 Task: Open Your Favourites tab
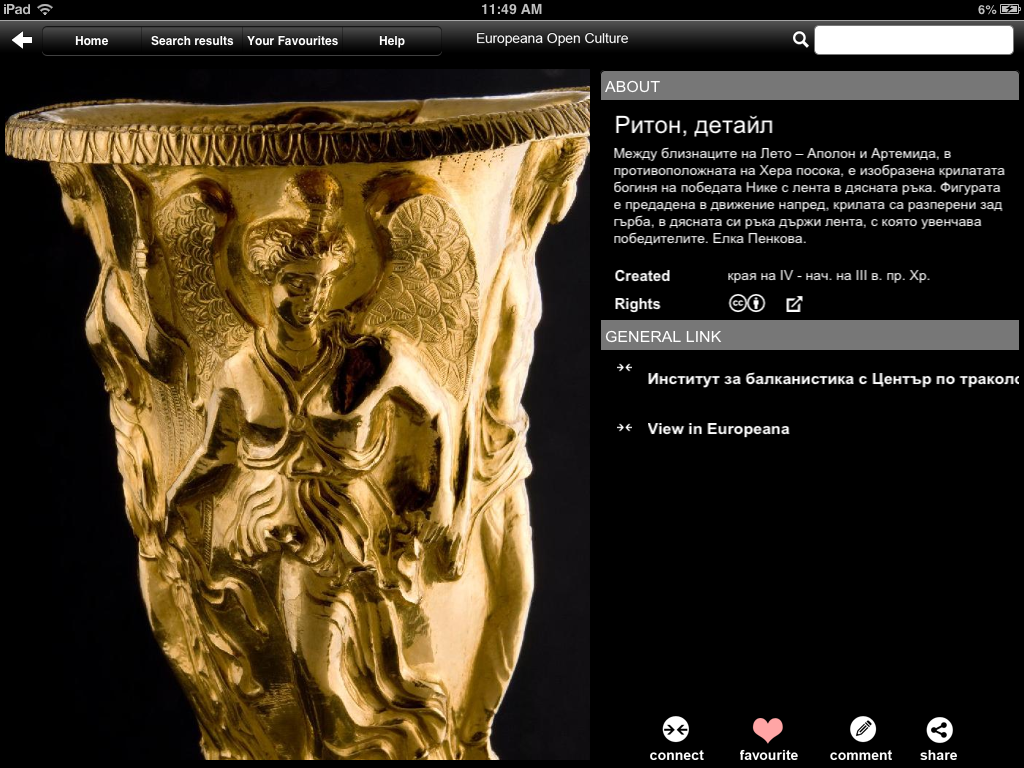[x=293, y=40]
